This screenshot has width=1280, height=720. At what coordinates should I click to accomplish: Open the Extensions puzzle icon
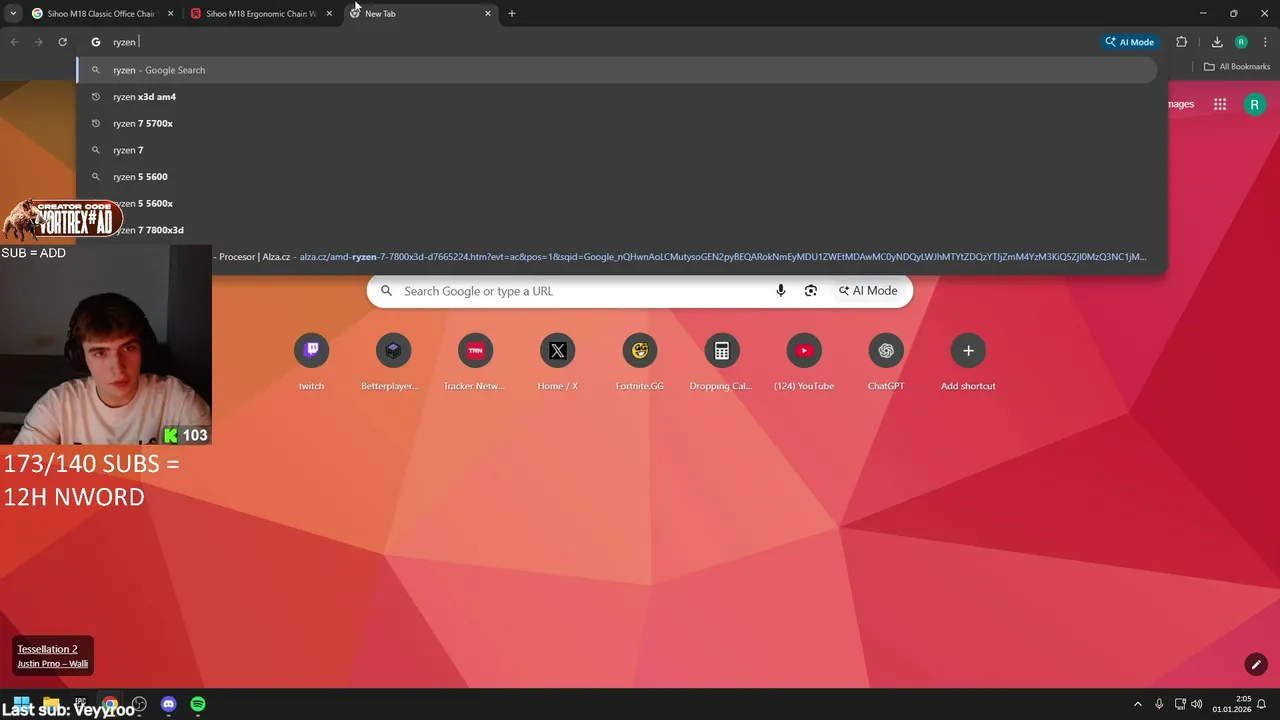[1181, 42]
